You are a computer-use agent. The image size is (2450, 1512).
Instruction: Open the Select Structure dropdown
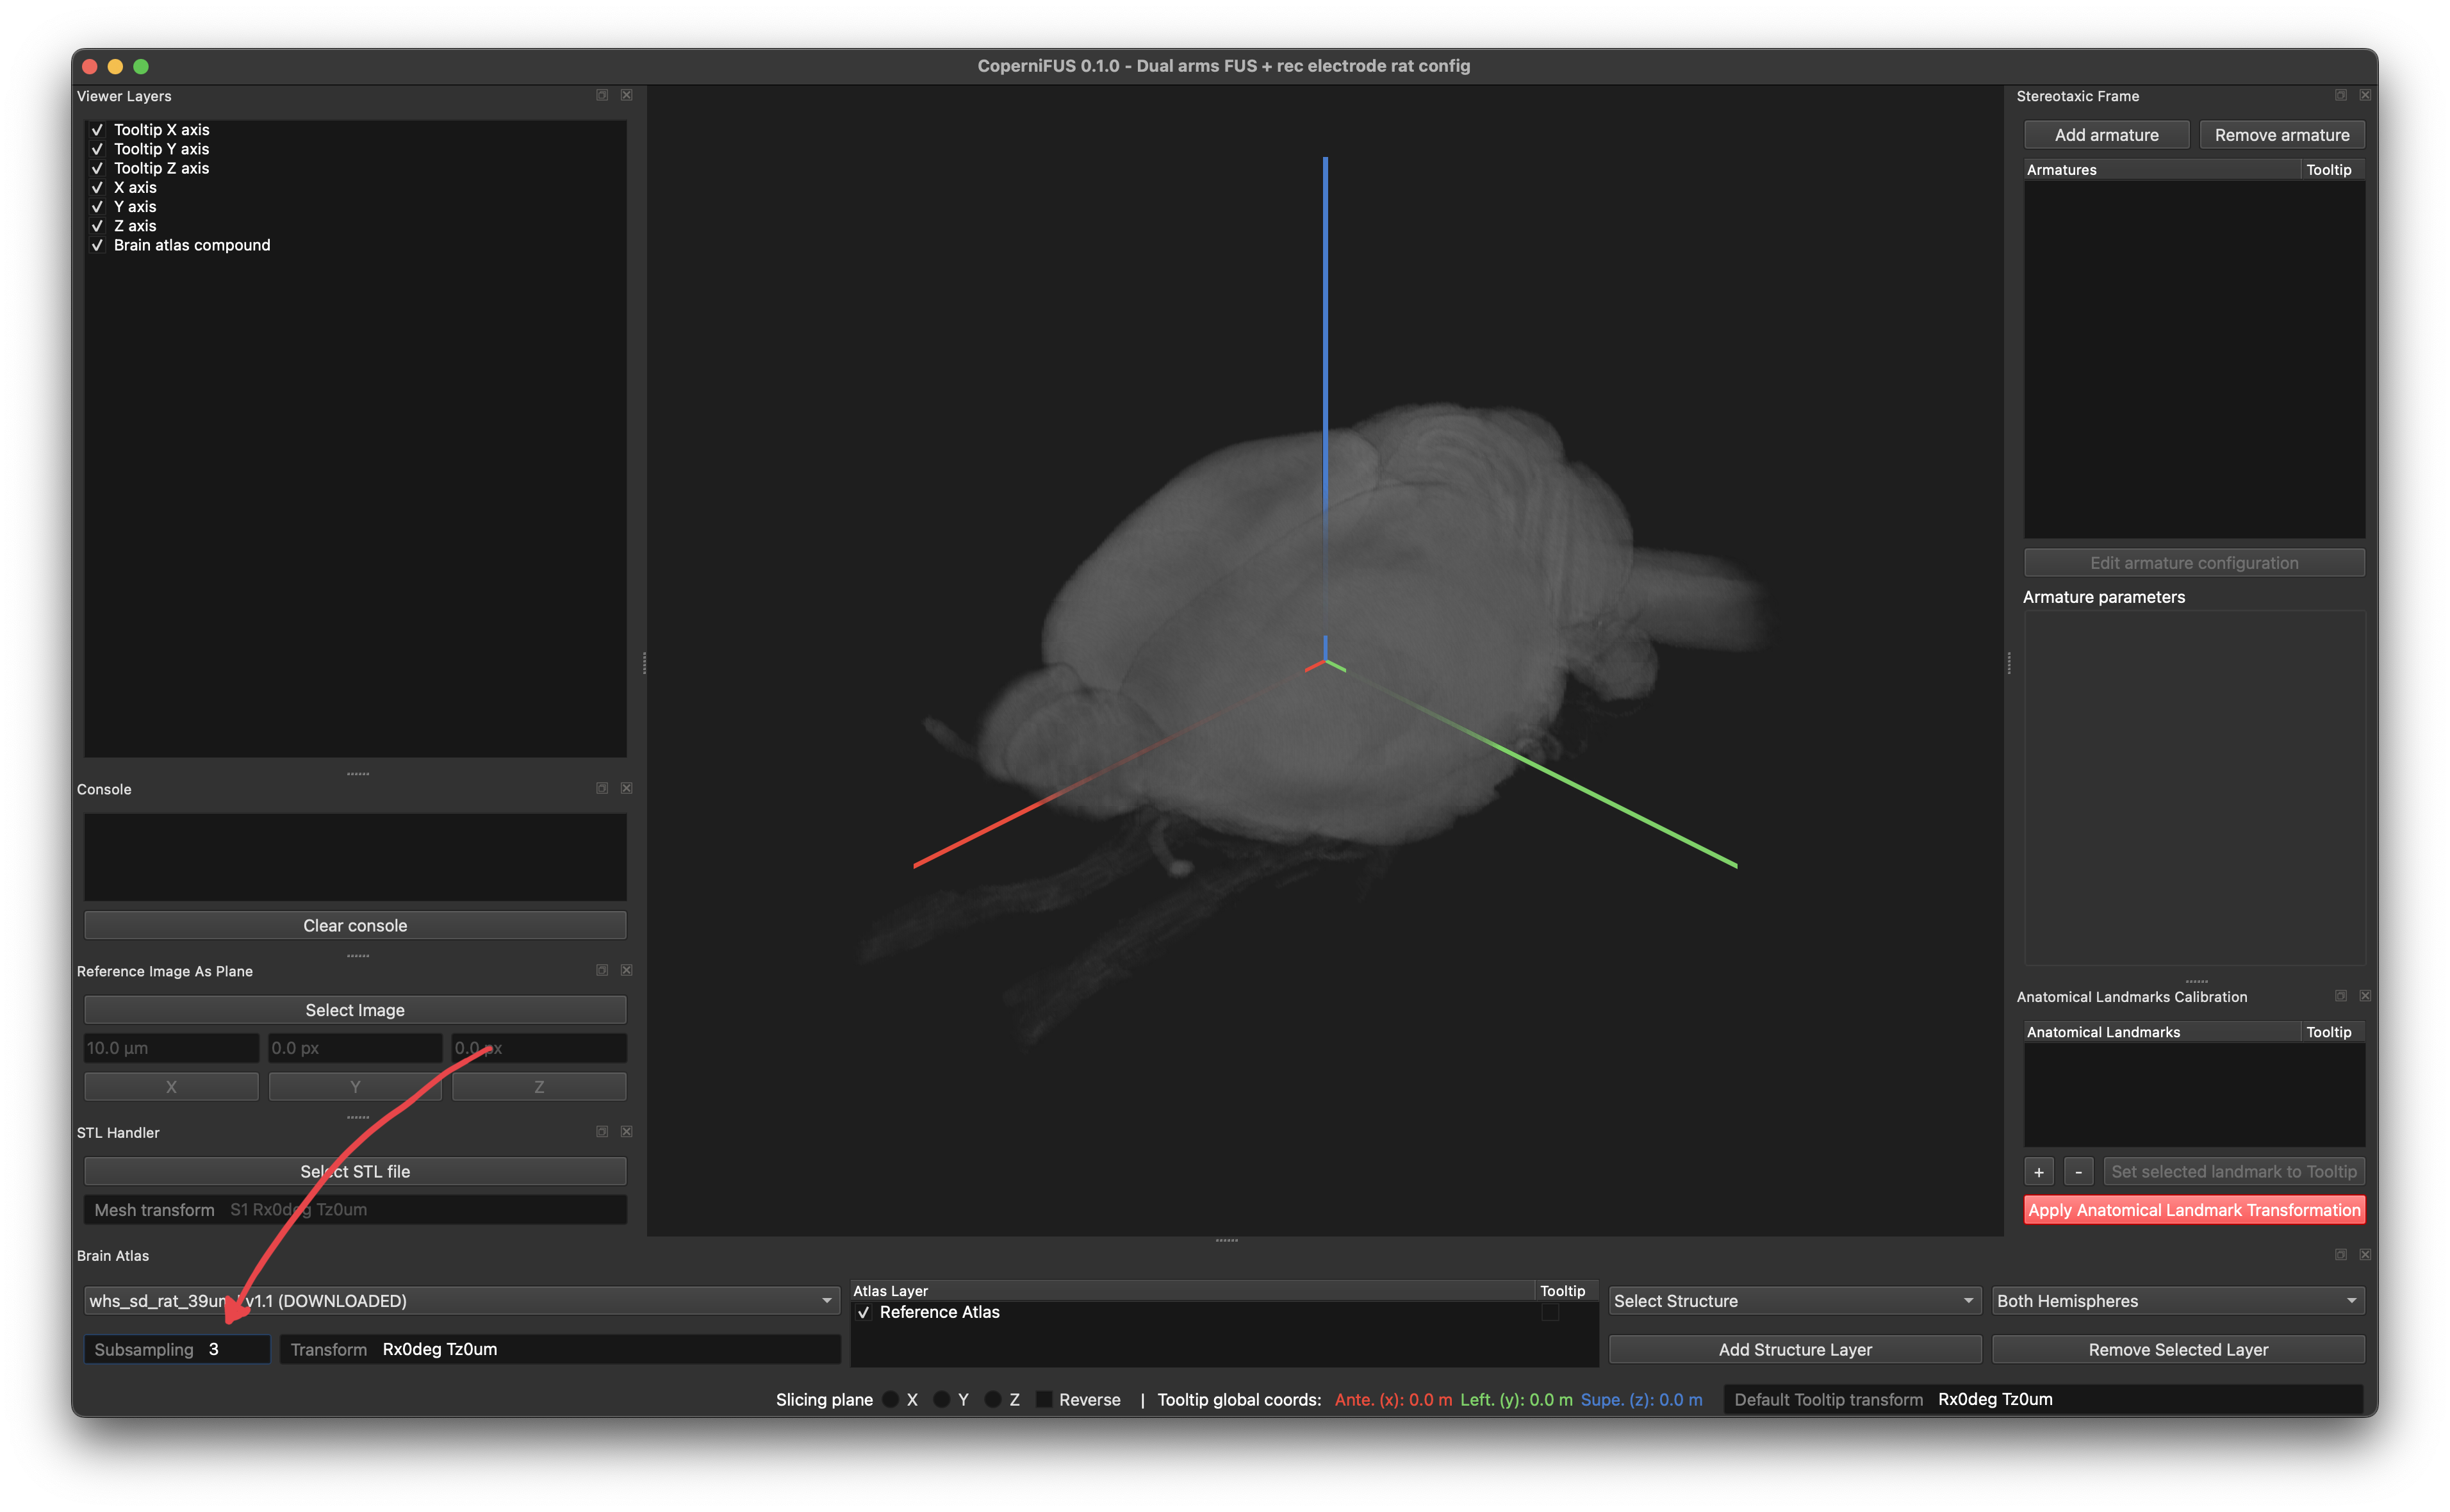coord(1794,1300)
